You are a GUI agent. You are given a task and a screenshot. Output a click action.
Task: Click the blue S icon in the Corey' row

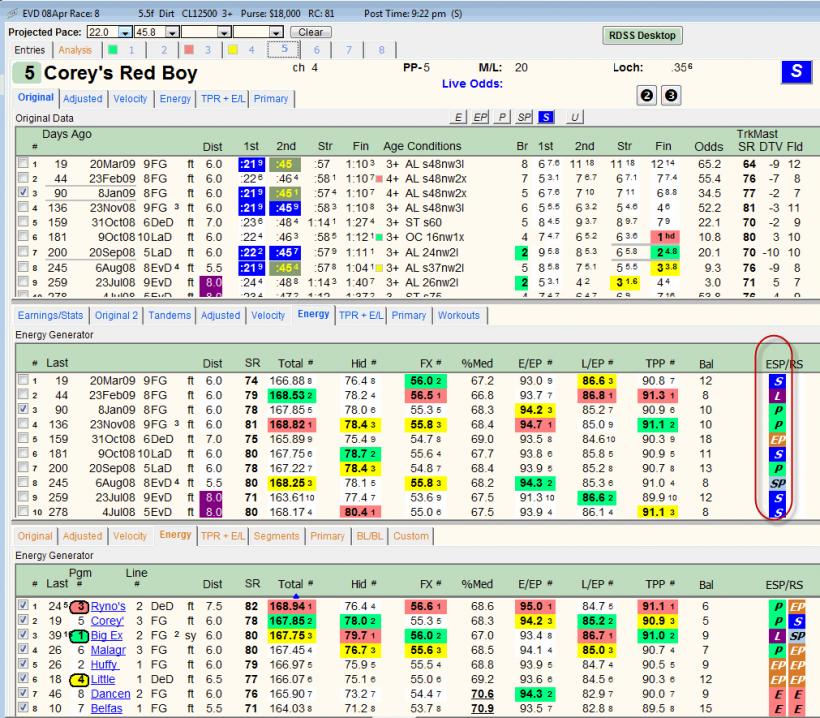tap(796, 621)
